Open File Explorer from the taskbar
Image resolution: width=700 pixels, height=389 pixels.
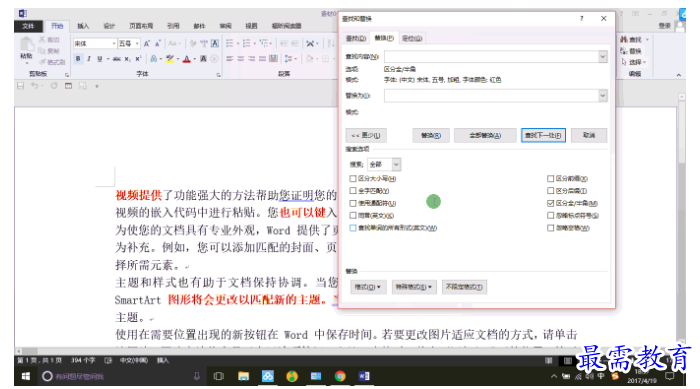(243, 376)
